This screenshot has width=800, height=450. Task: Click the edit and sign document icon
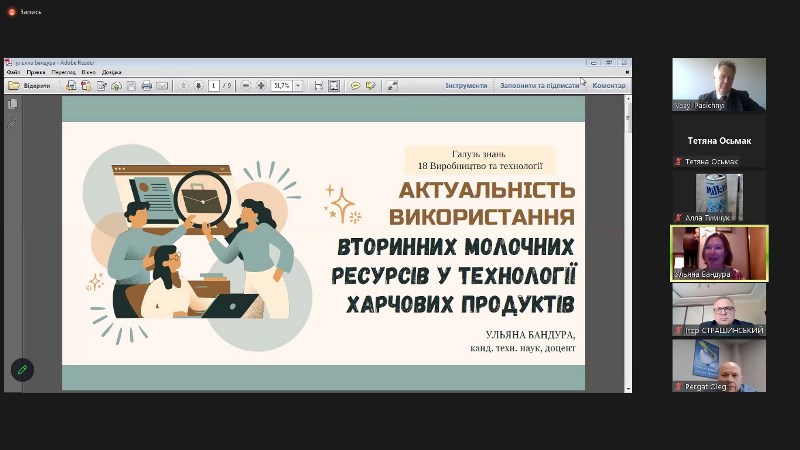[x=102, y=86]
